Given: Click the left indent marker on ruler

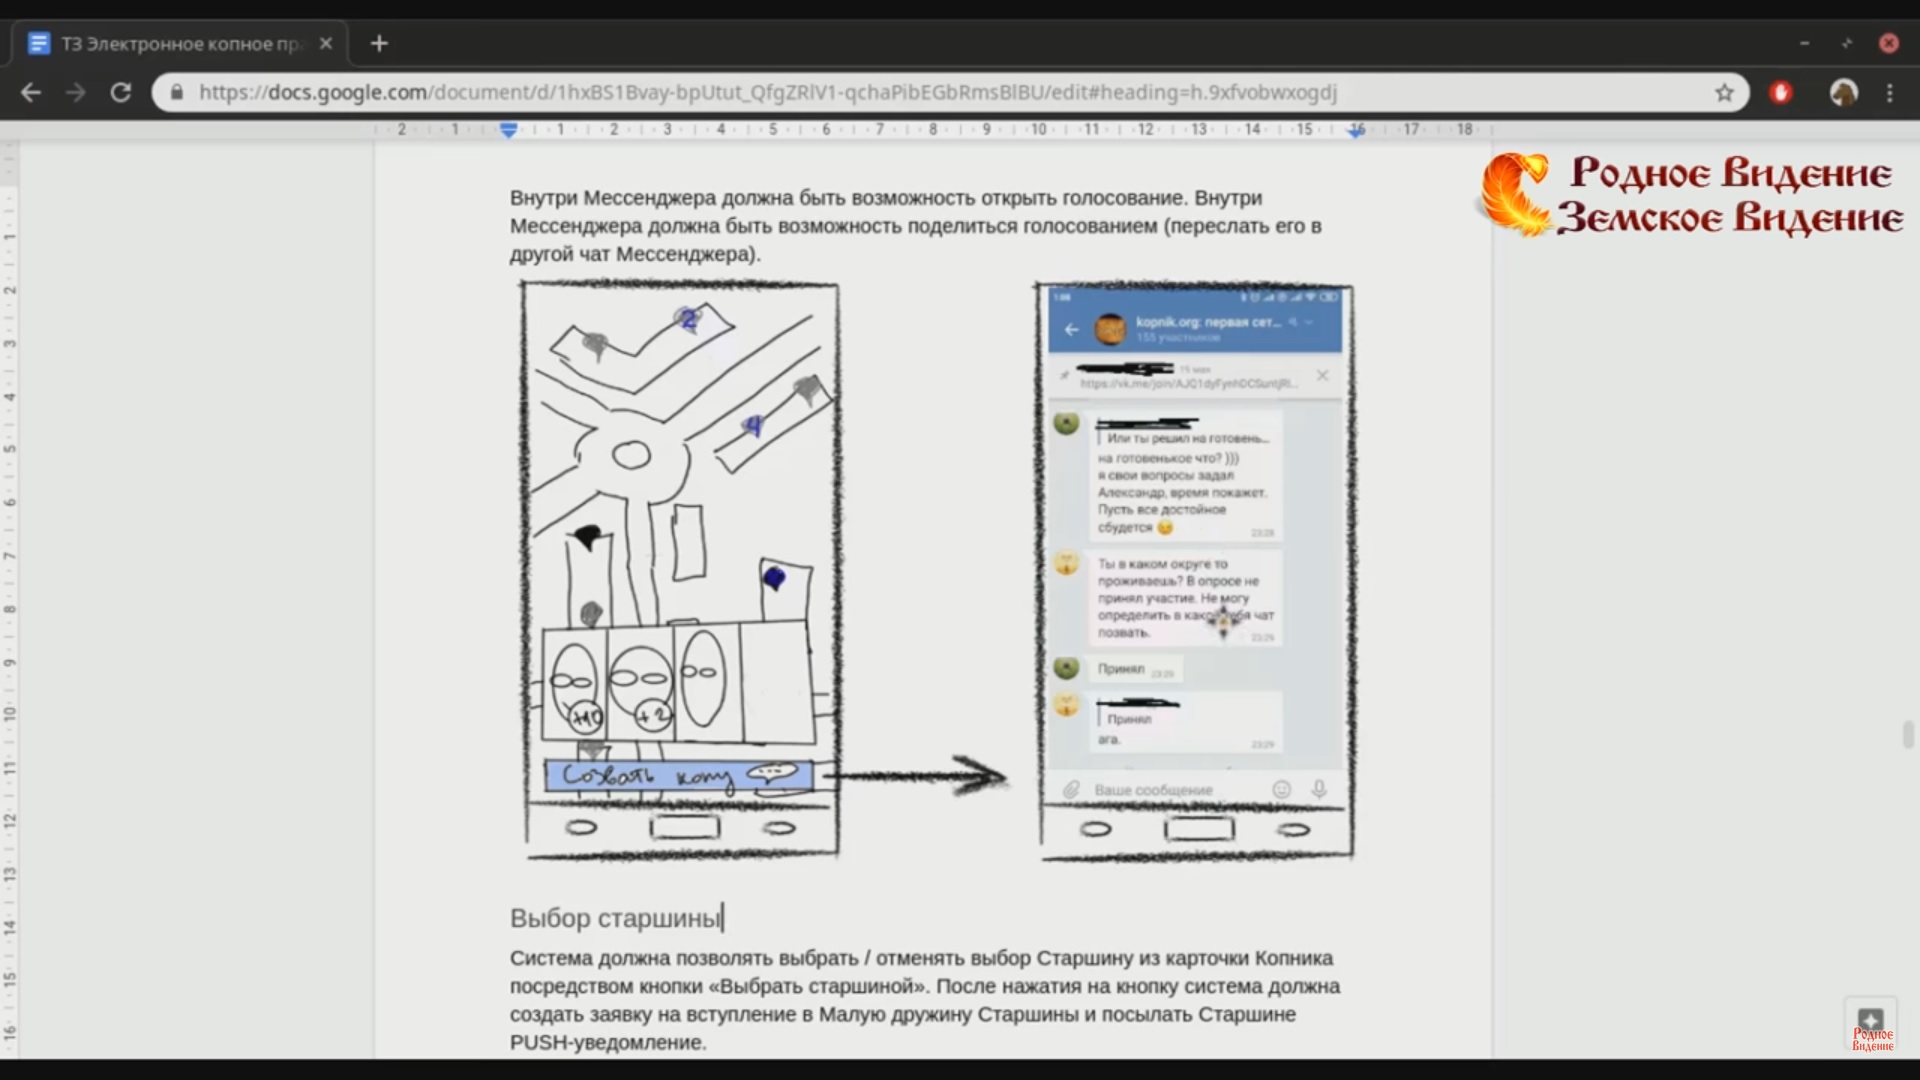Looking at the screenshot, I should [509, 130].
